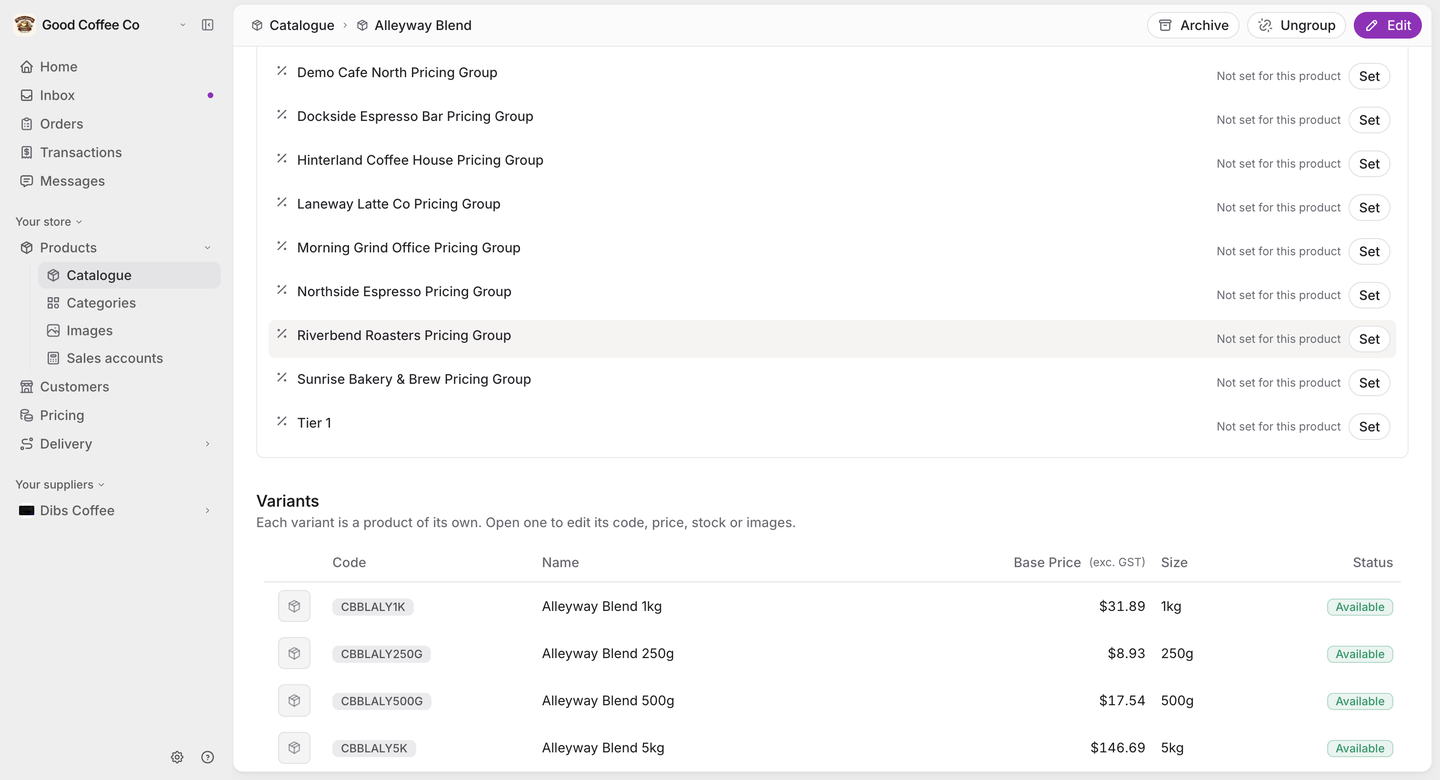Click the Good Coffee Co logo icon

pyautogui.click(x=25, y=25)
